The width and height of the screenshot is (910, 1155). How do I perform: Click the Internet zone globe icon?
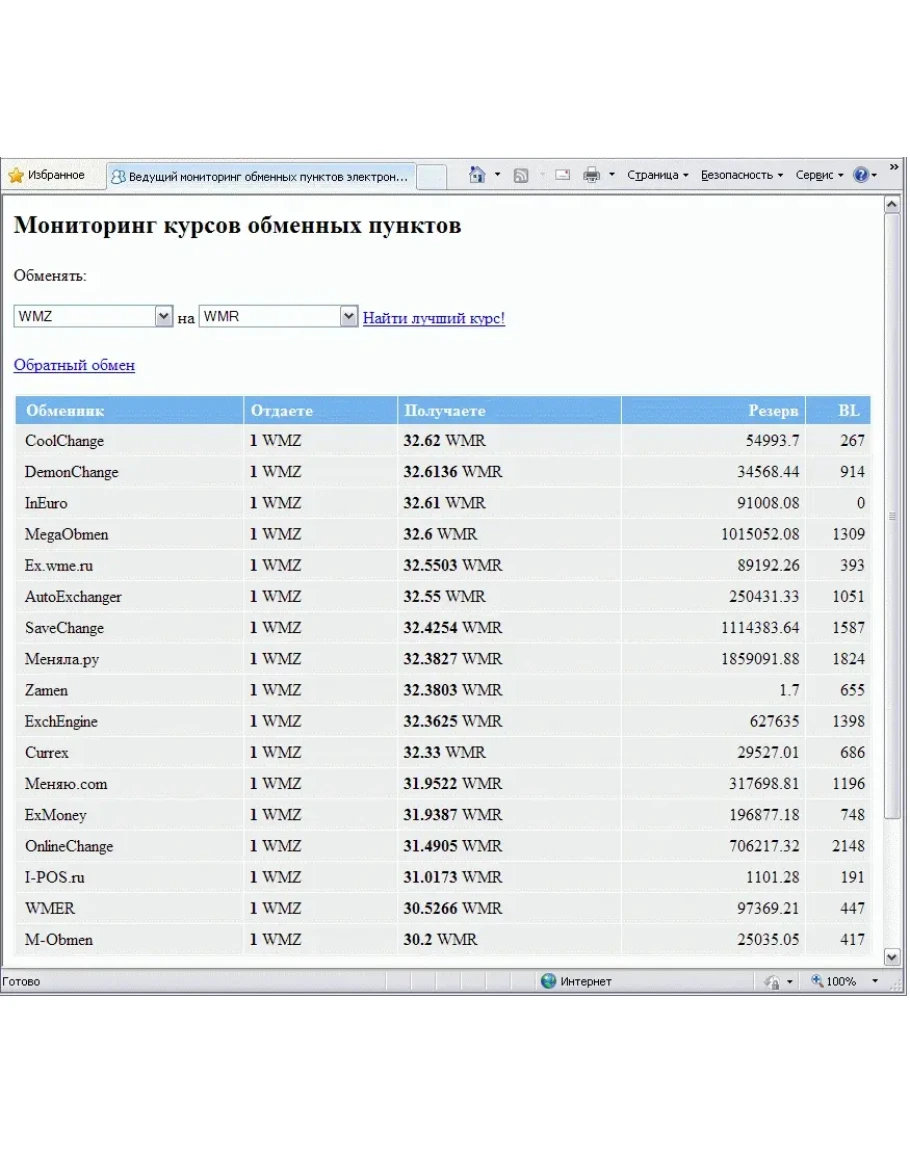click(x=548, y=981)
